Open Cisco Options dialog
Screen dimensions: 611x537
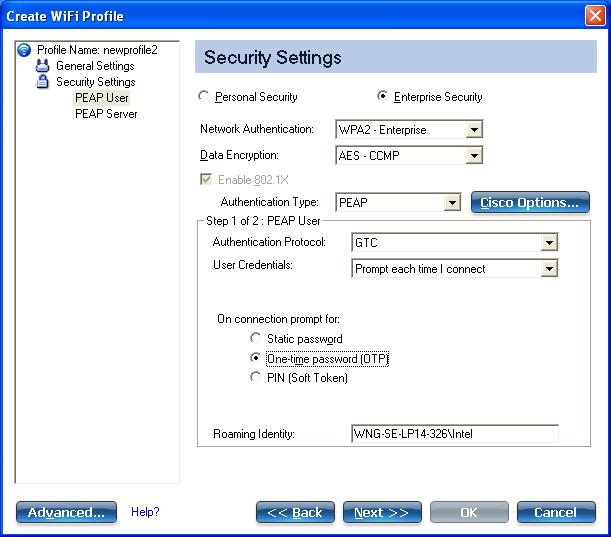click(530, 203)
